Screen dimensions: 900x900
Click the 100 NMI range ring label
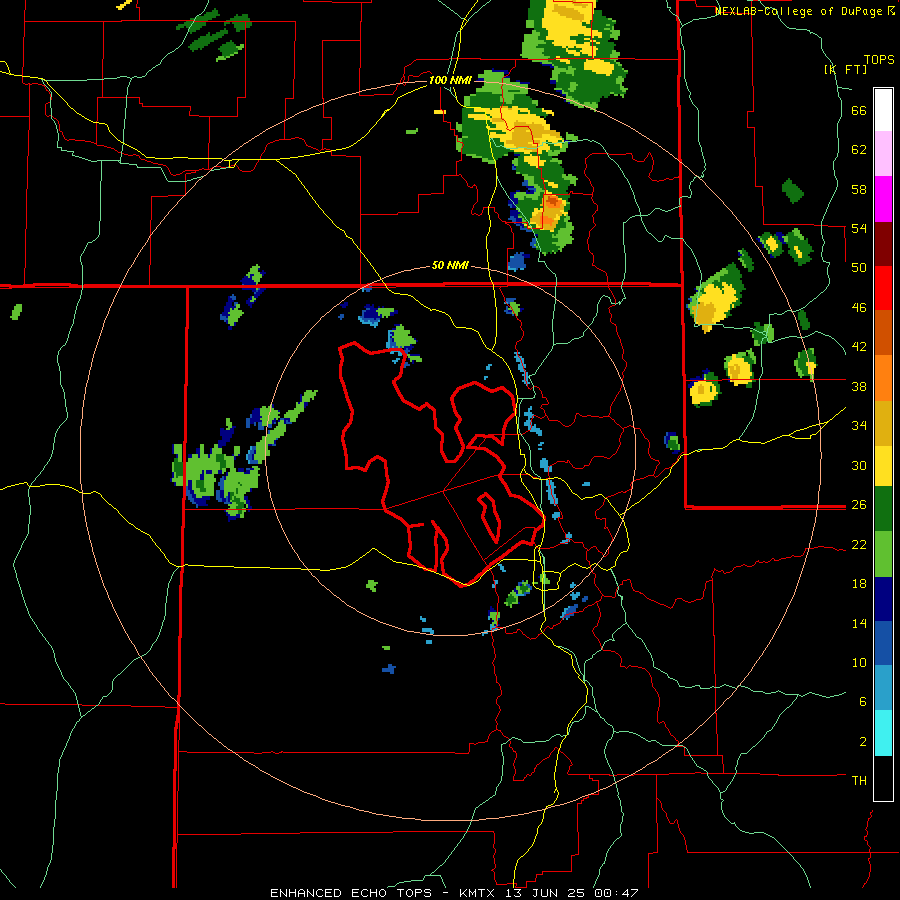pos(450,80)
